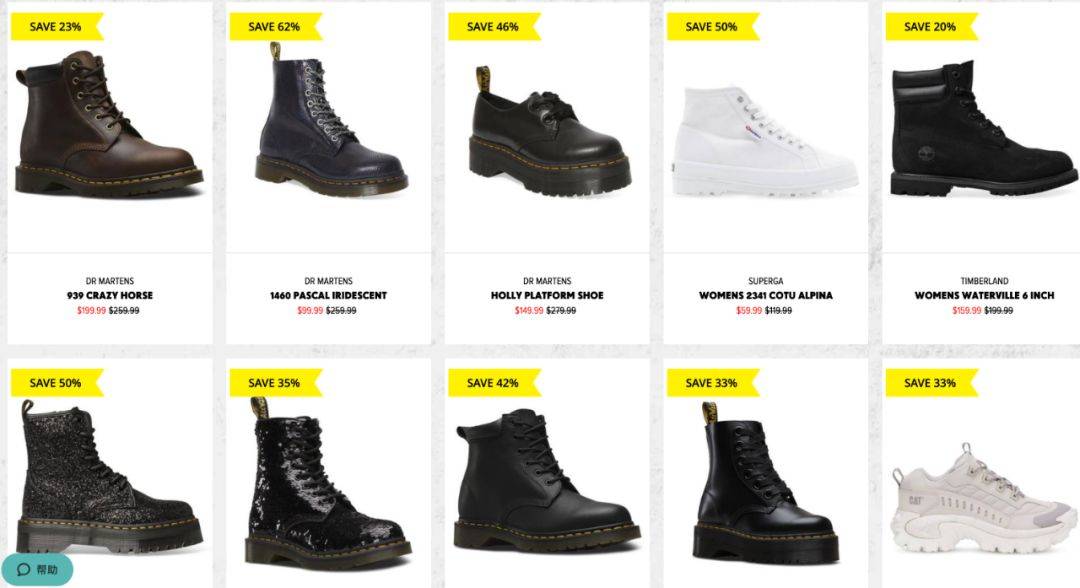View the plain black boot with SAVE 42%
This screenshot has height=588, width=1080.
(547, 480)
